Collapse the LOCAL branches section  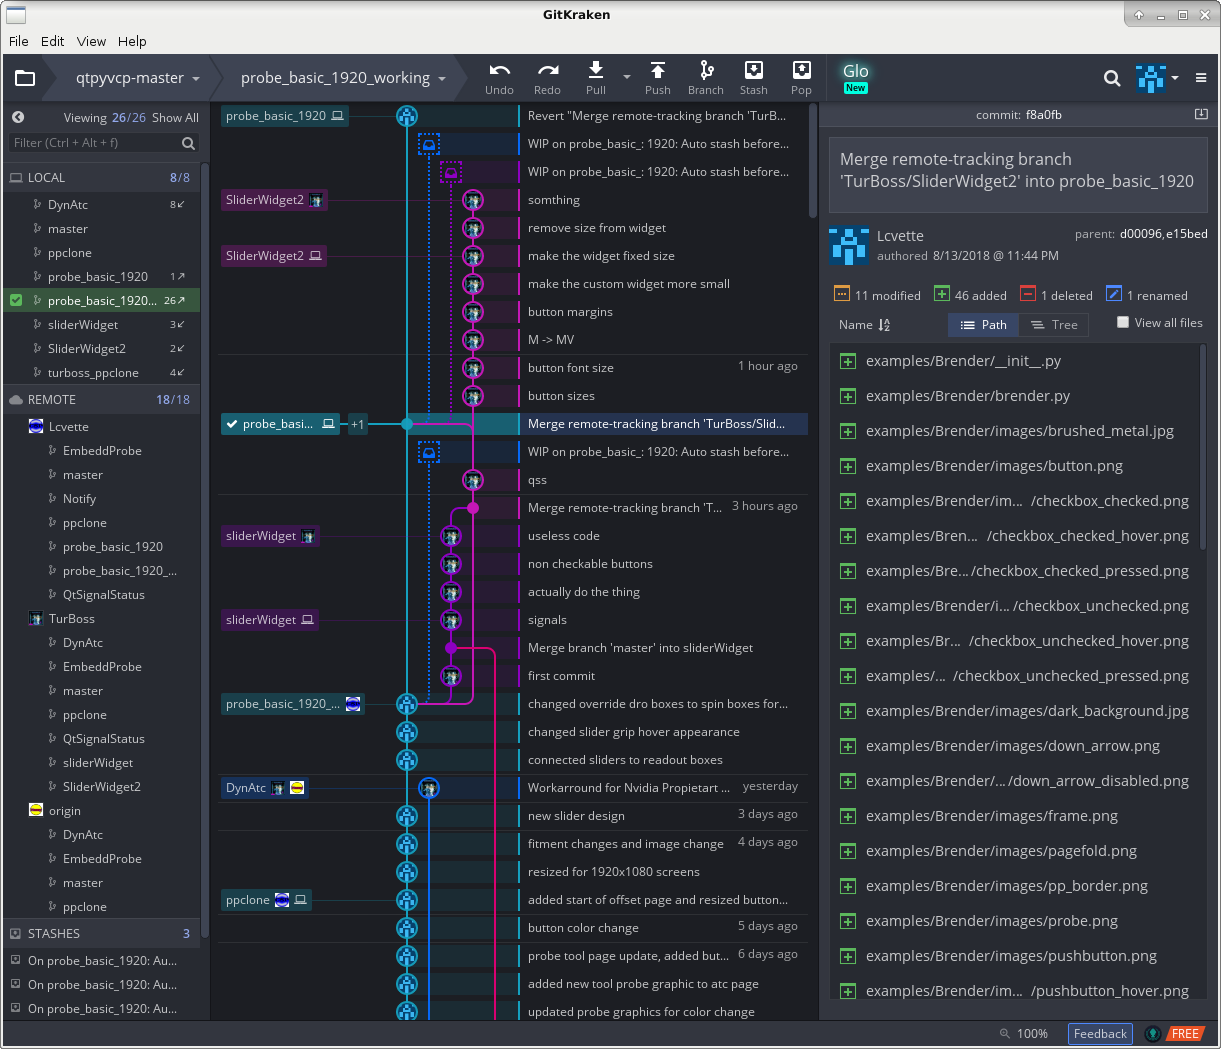101,177
